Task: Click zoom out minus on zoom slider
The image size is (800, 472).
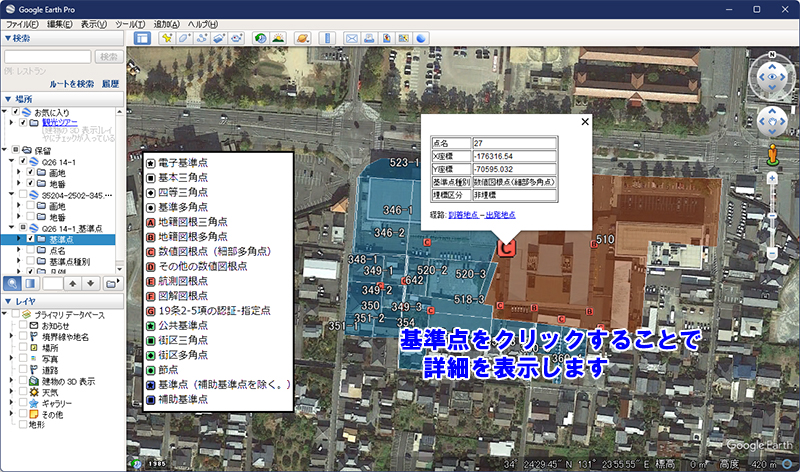Action: pos(772,254)
